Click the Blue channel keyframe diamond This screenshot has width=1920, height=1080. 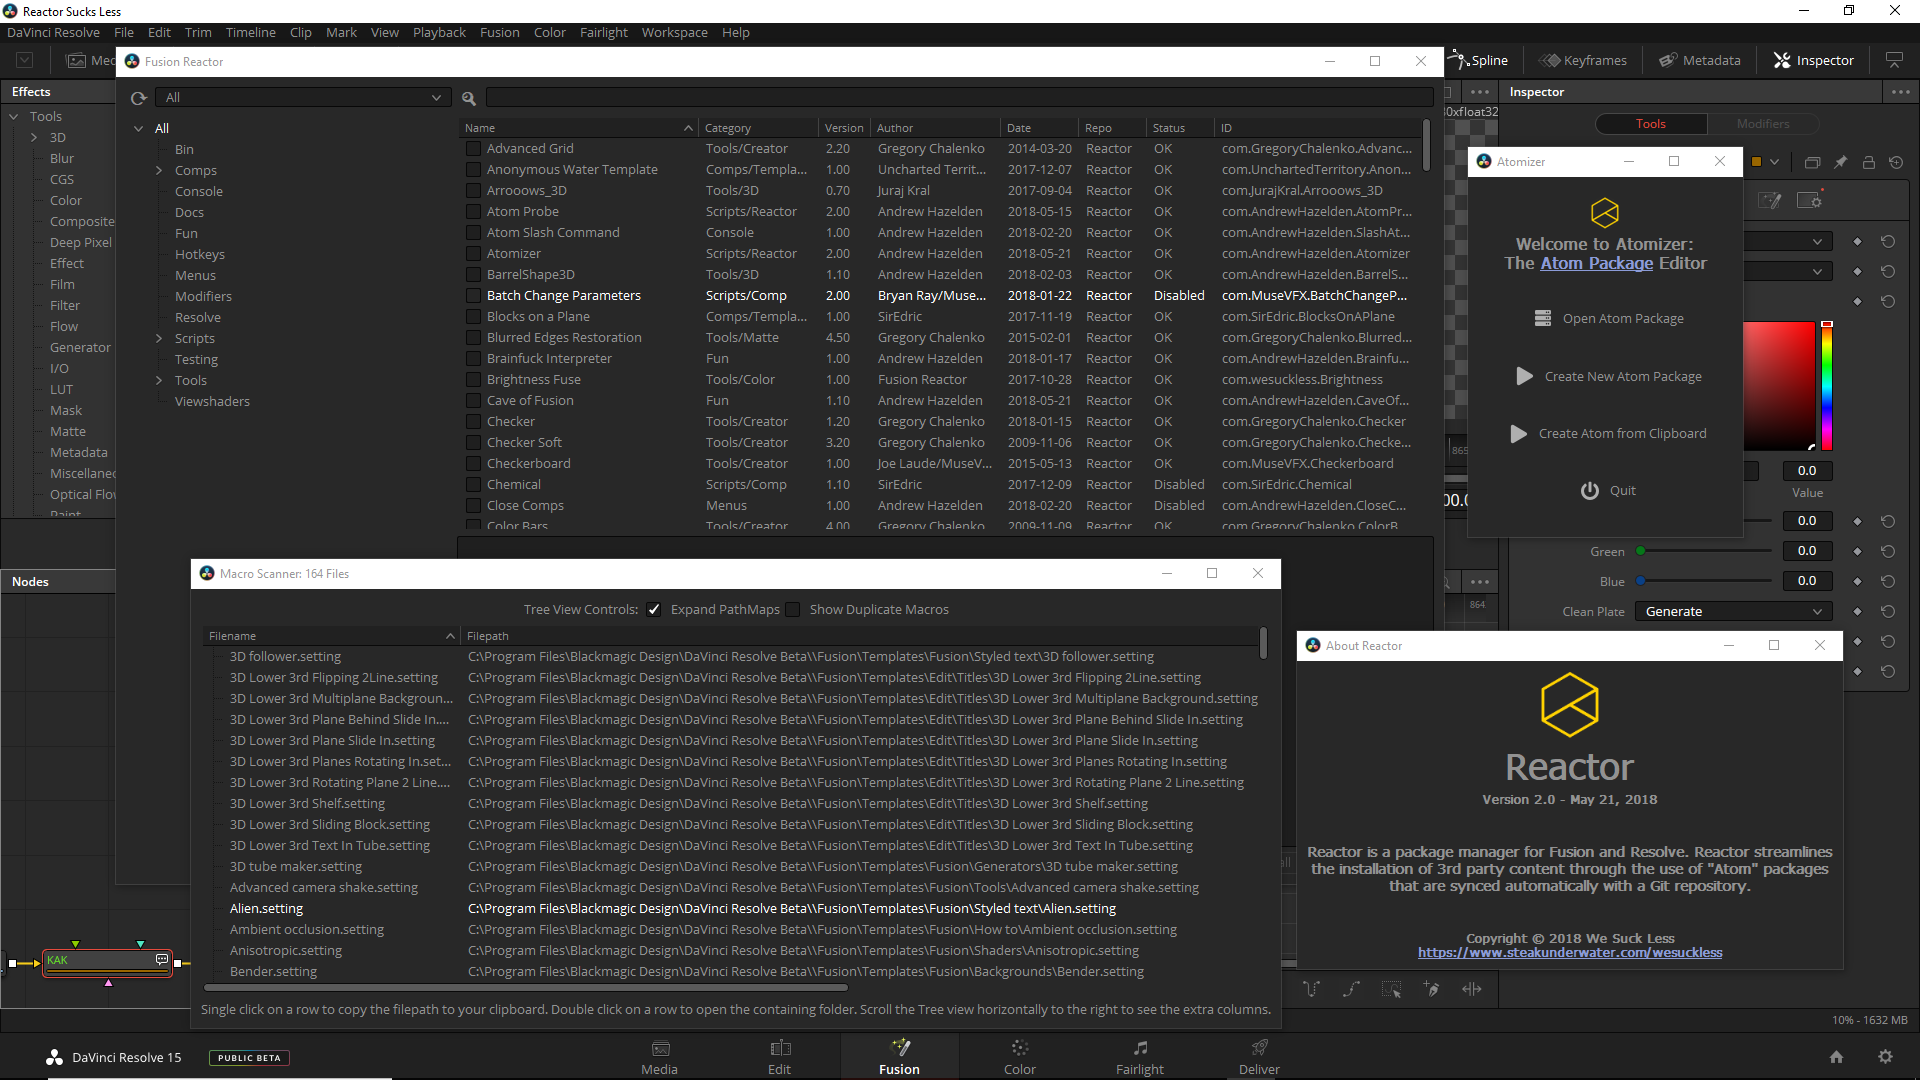point(1858,581)
